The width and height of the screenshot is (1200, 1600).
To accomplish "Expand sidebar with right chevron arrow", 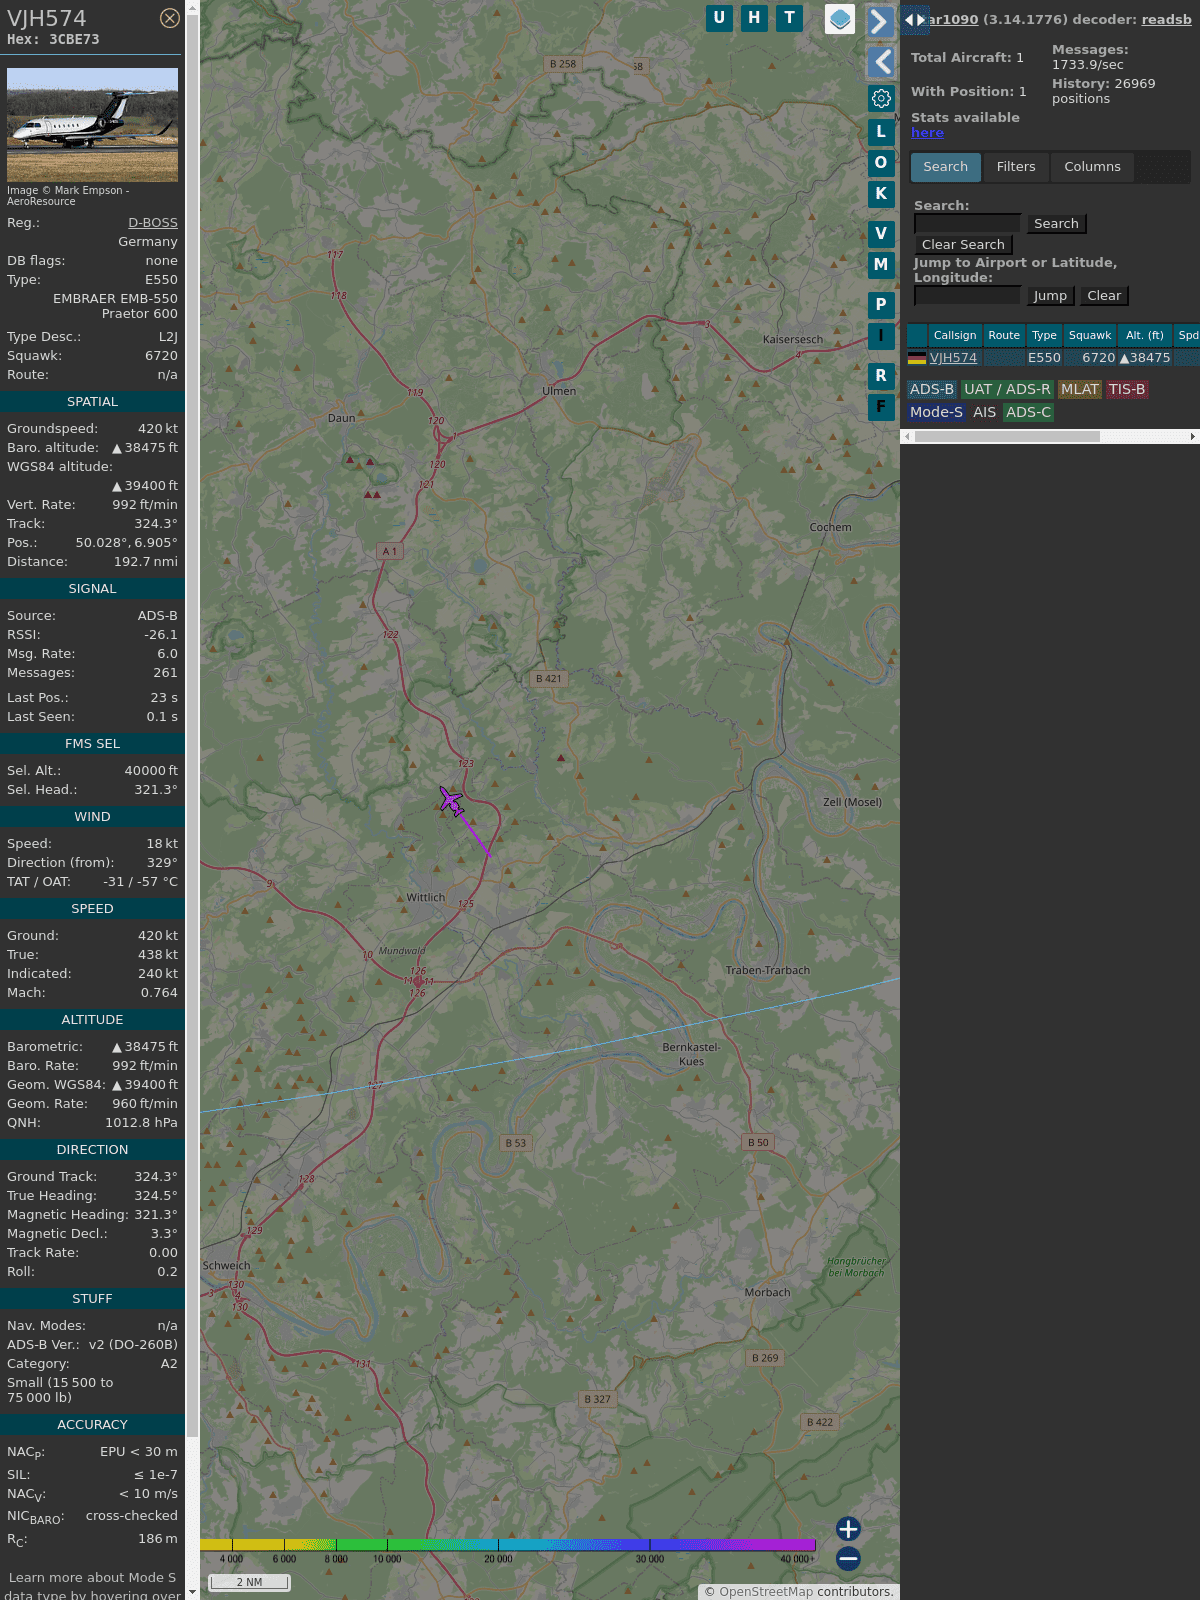I will [880, 22].
